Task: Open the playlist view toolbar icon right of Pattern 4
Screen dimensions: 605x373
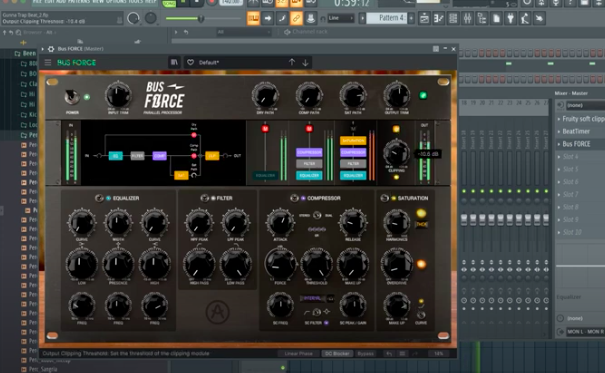Action: [x=424, y=18]
